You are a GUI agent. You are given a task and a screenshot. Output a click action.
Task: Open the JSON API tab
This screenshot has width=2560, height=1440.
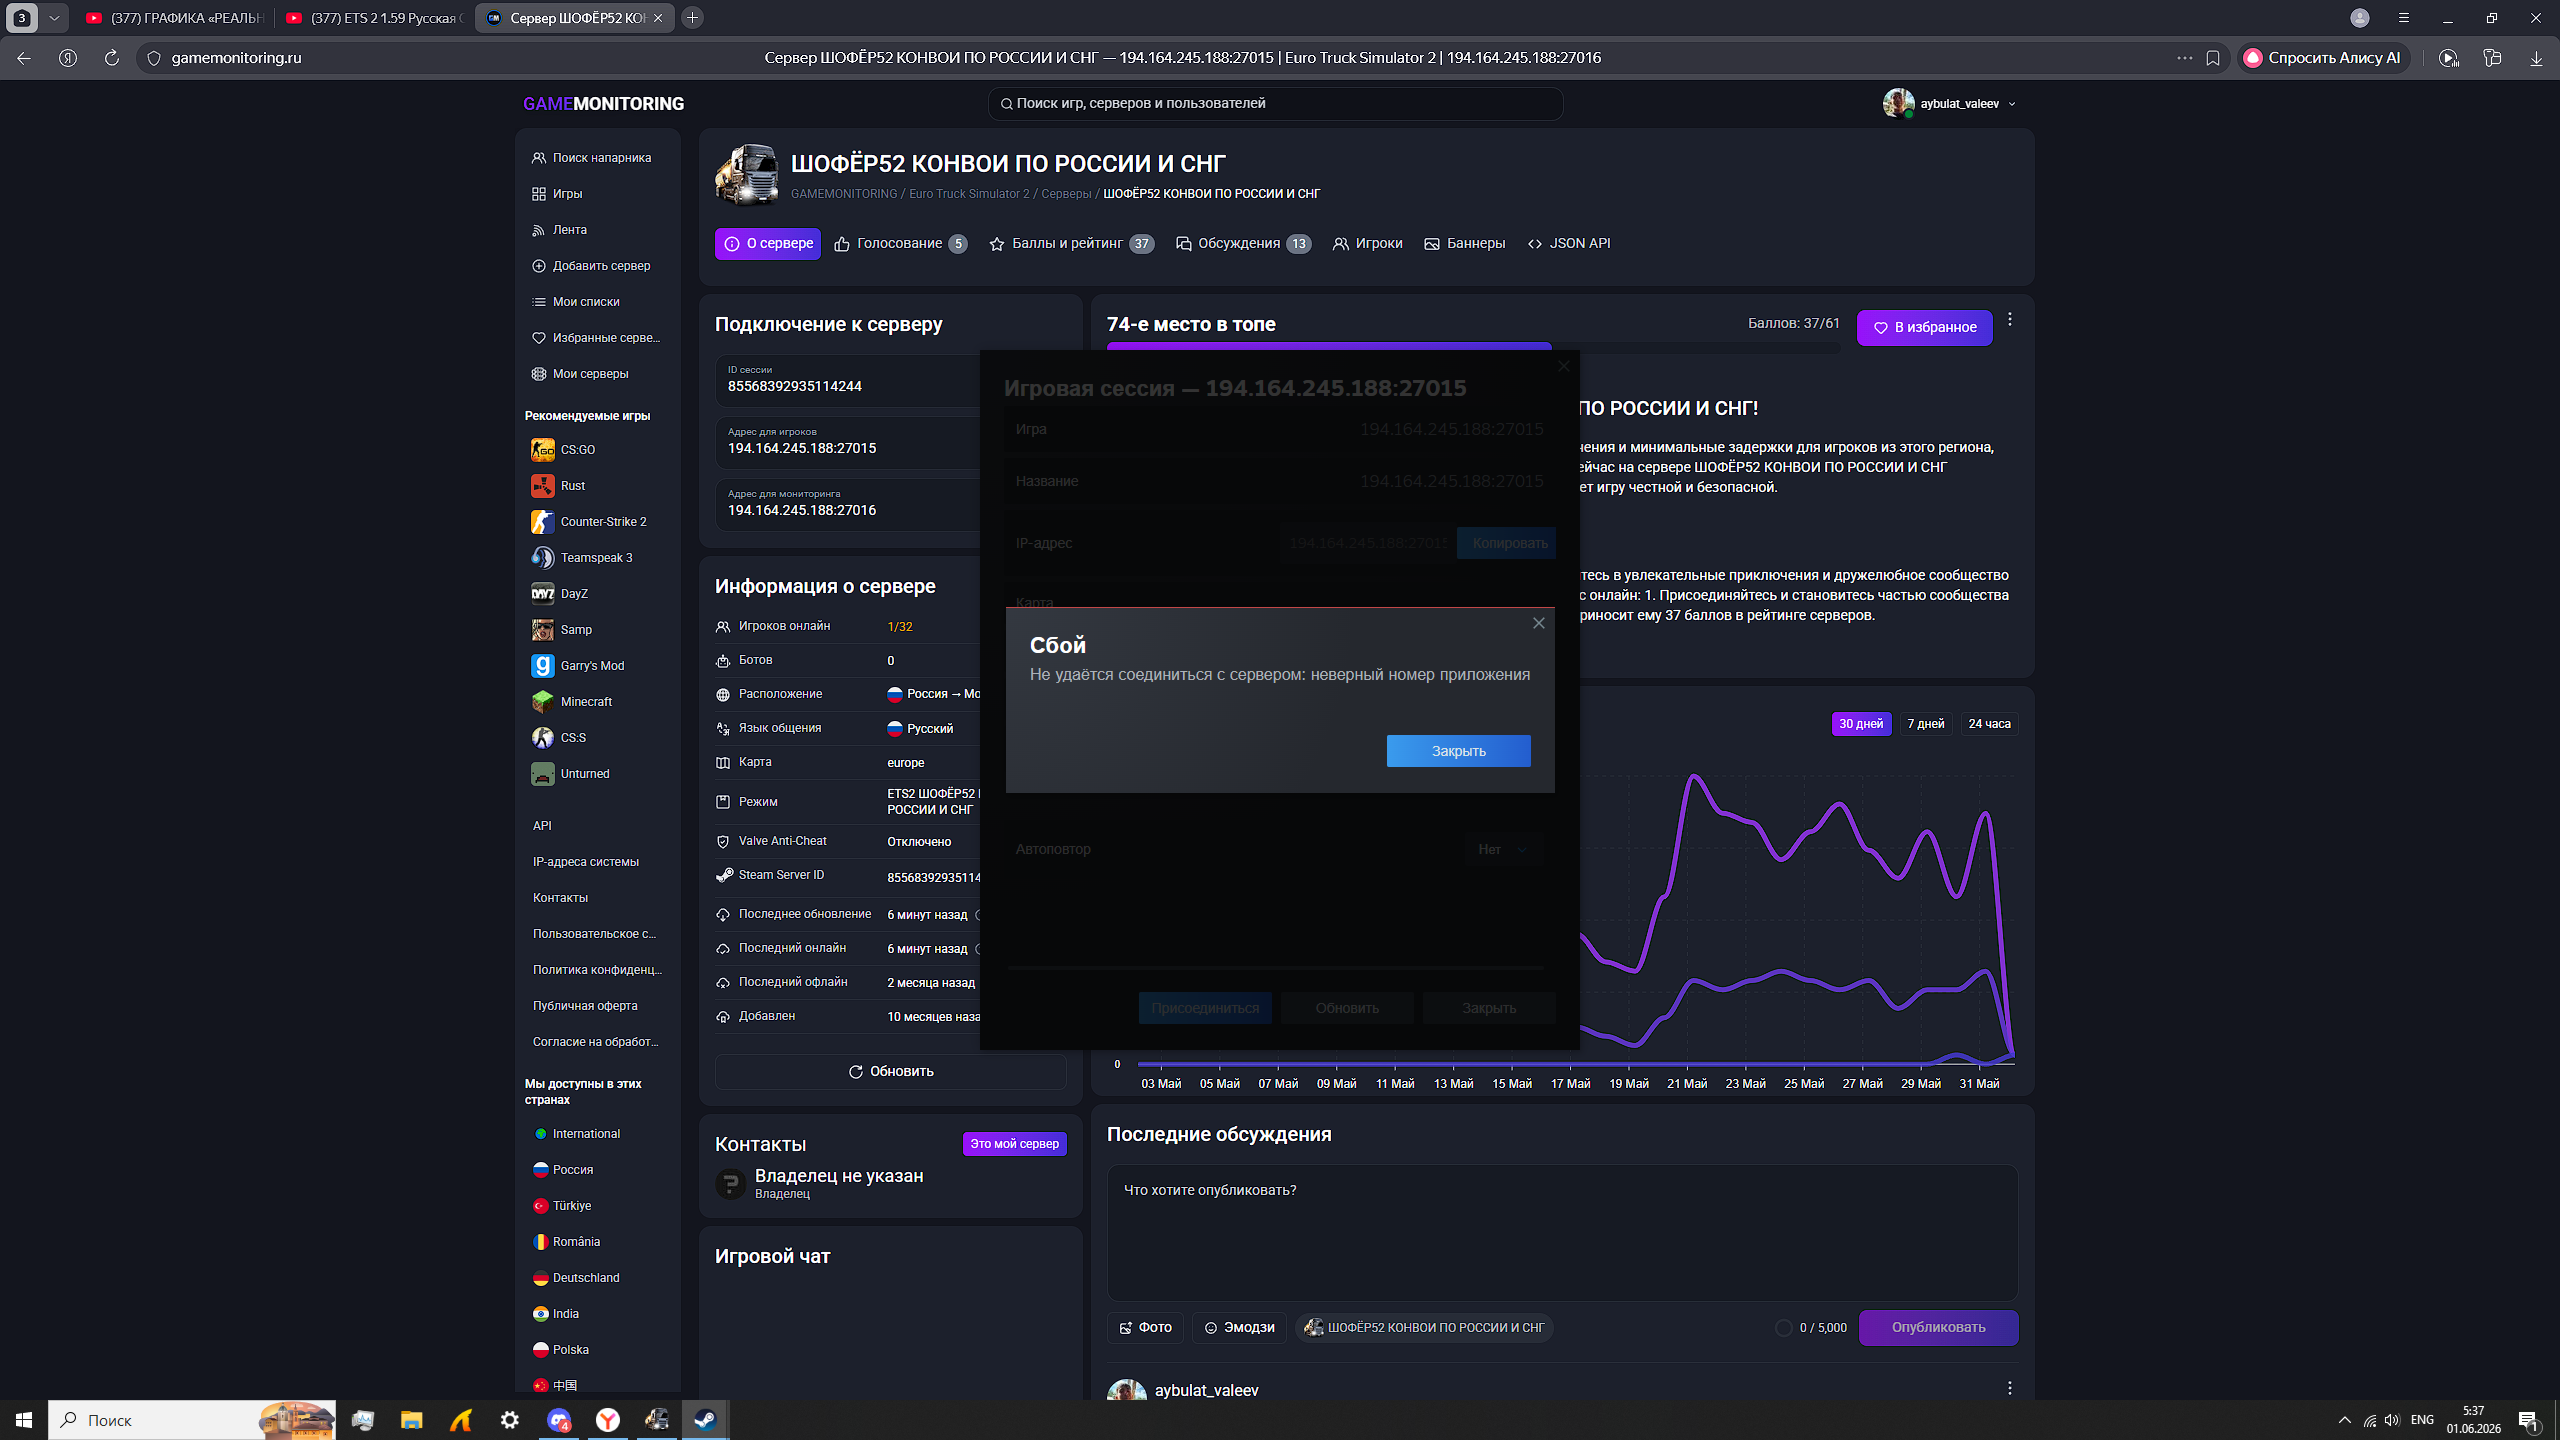click(x=1569, y=244)
